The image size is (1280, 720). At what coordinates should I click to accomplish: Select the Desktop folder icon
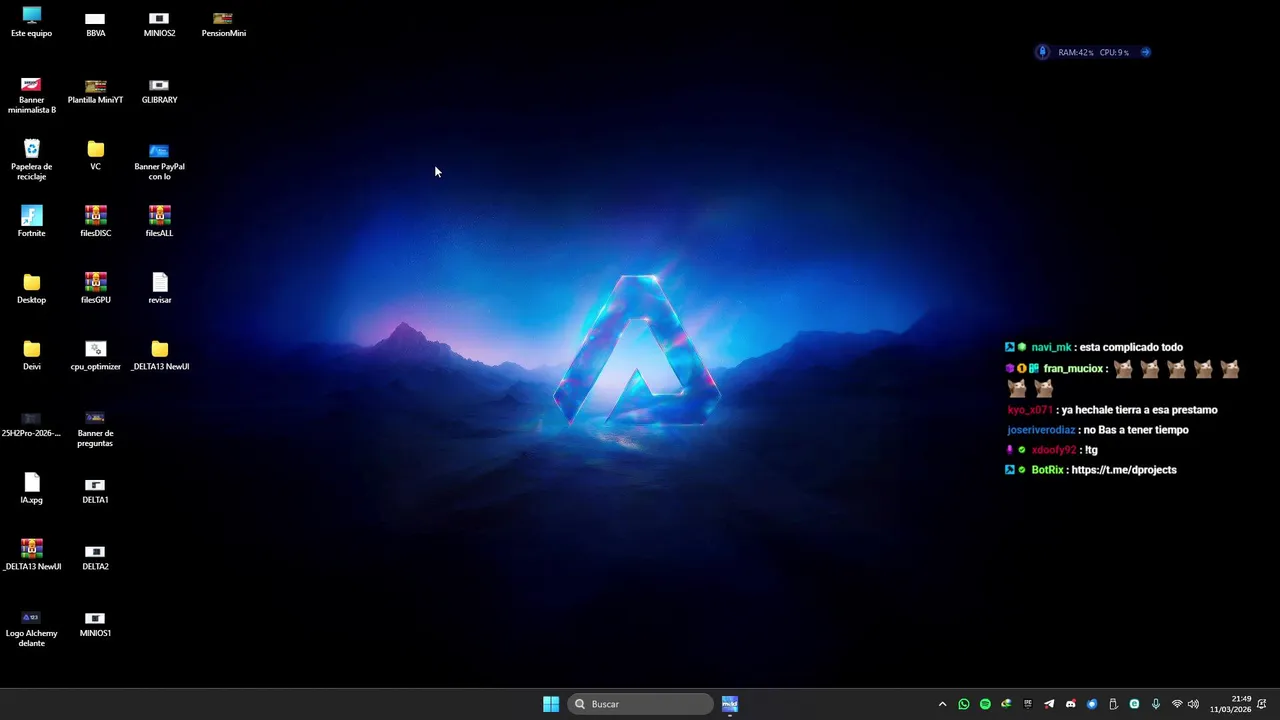pos(32,289)
